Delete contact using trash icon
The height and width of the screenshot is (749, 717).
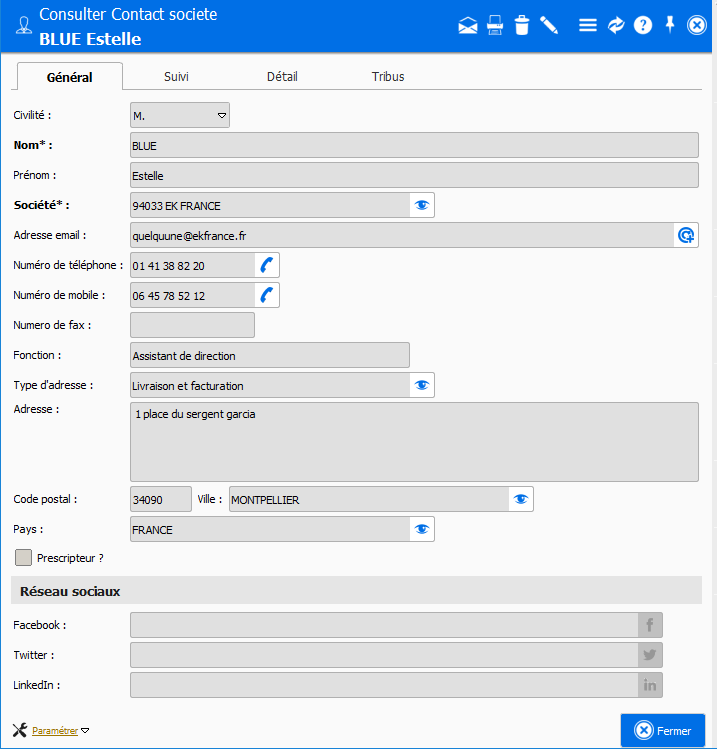click(521, 26)
